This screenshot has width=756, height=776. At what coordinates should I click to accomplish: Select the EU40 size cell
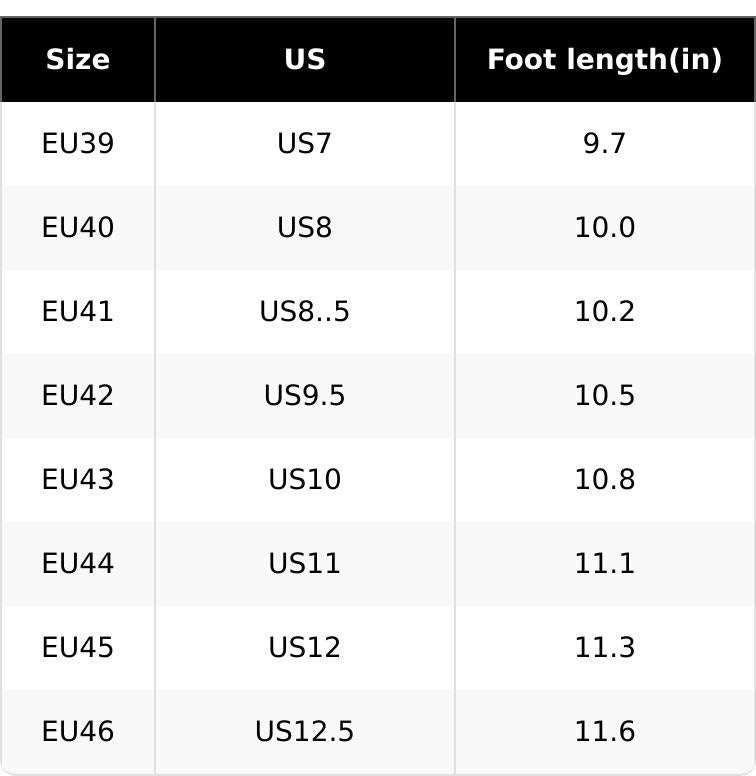[78, 228]
